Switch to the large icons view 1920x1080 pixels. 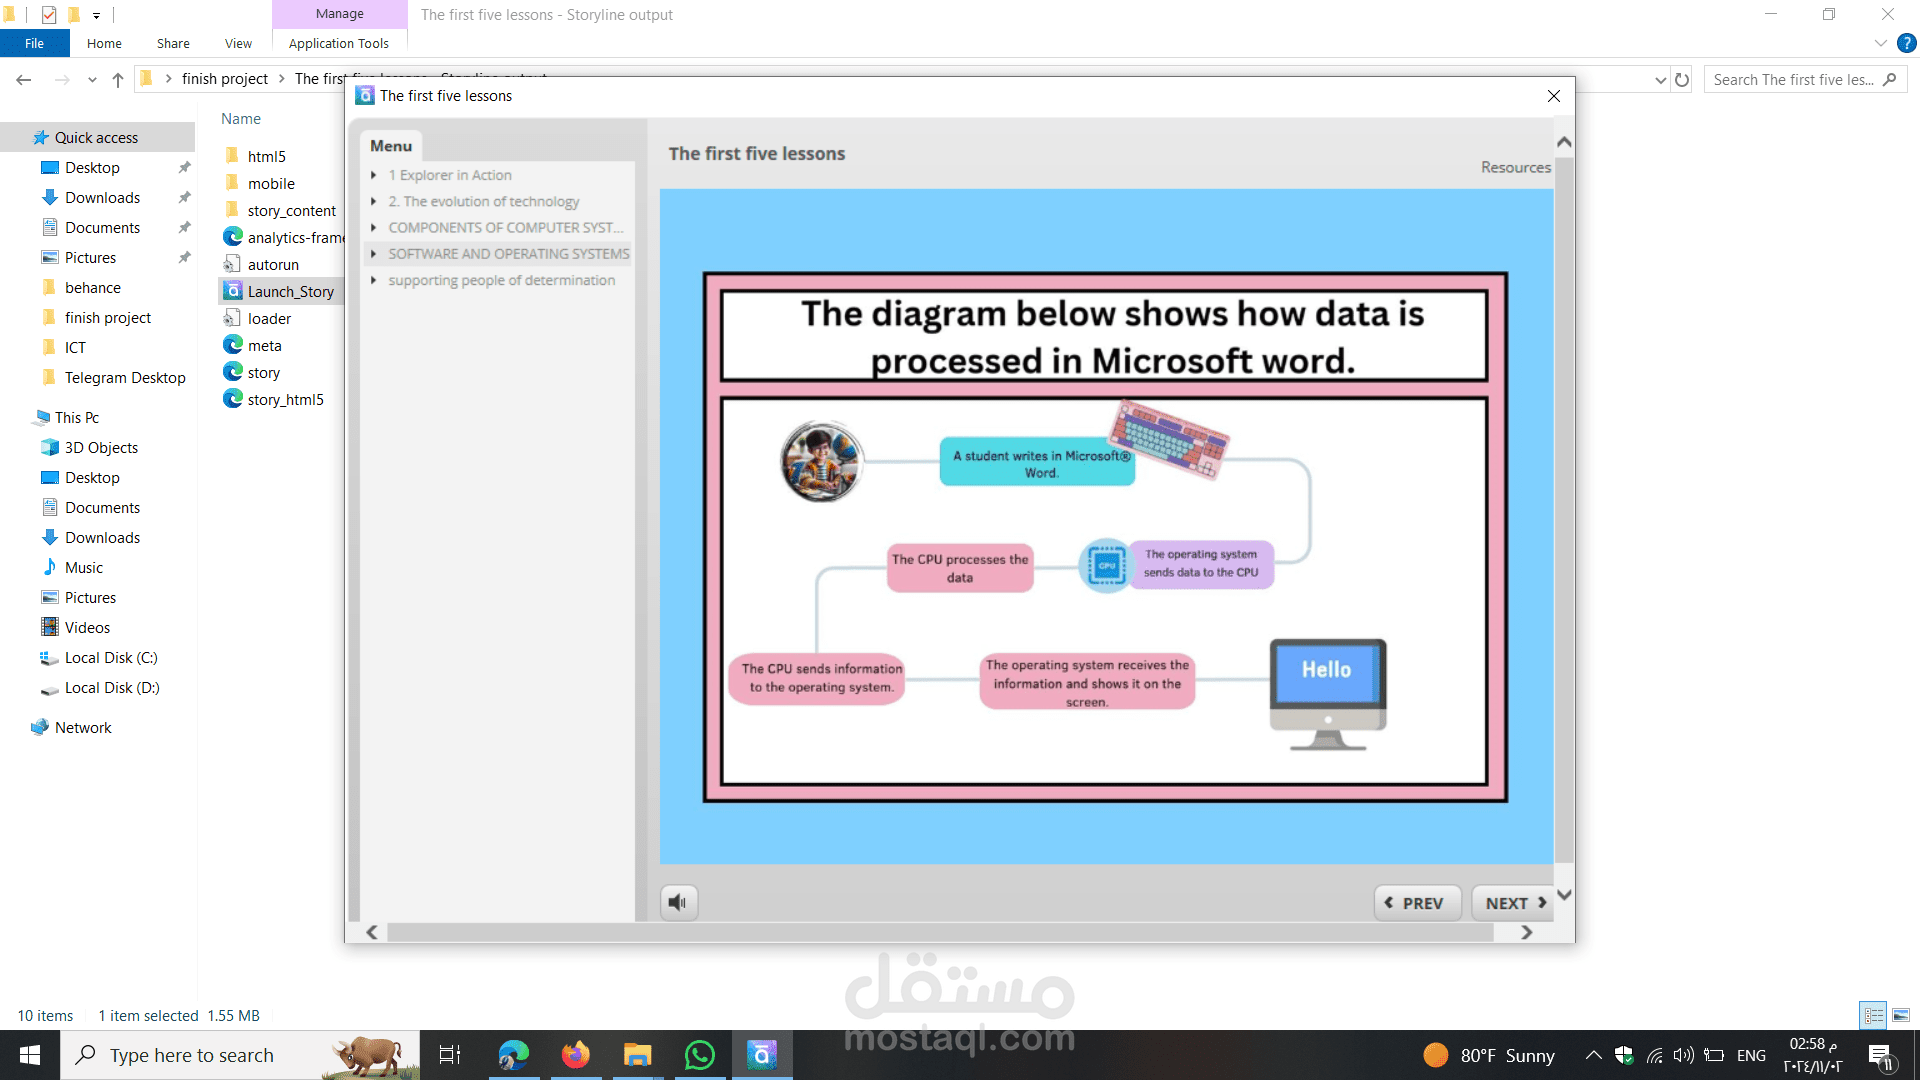[x=1900, y=1015]
